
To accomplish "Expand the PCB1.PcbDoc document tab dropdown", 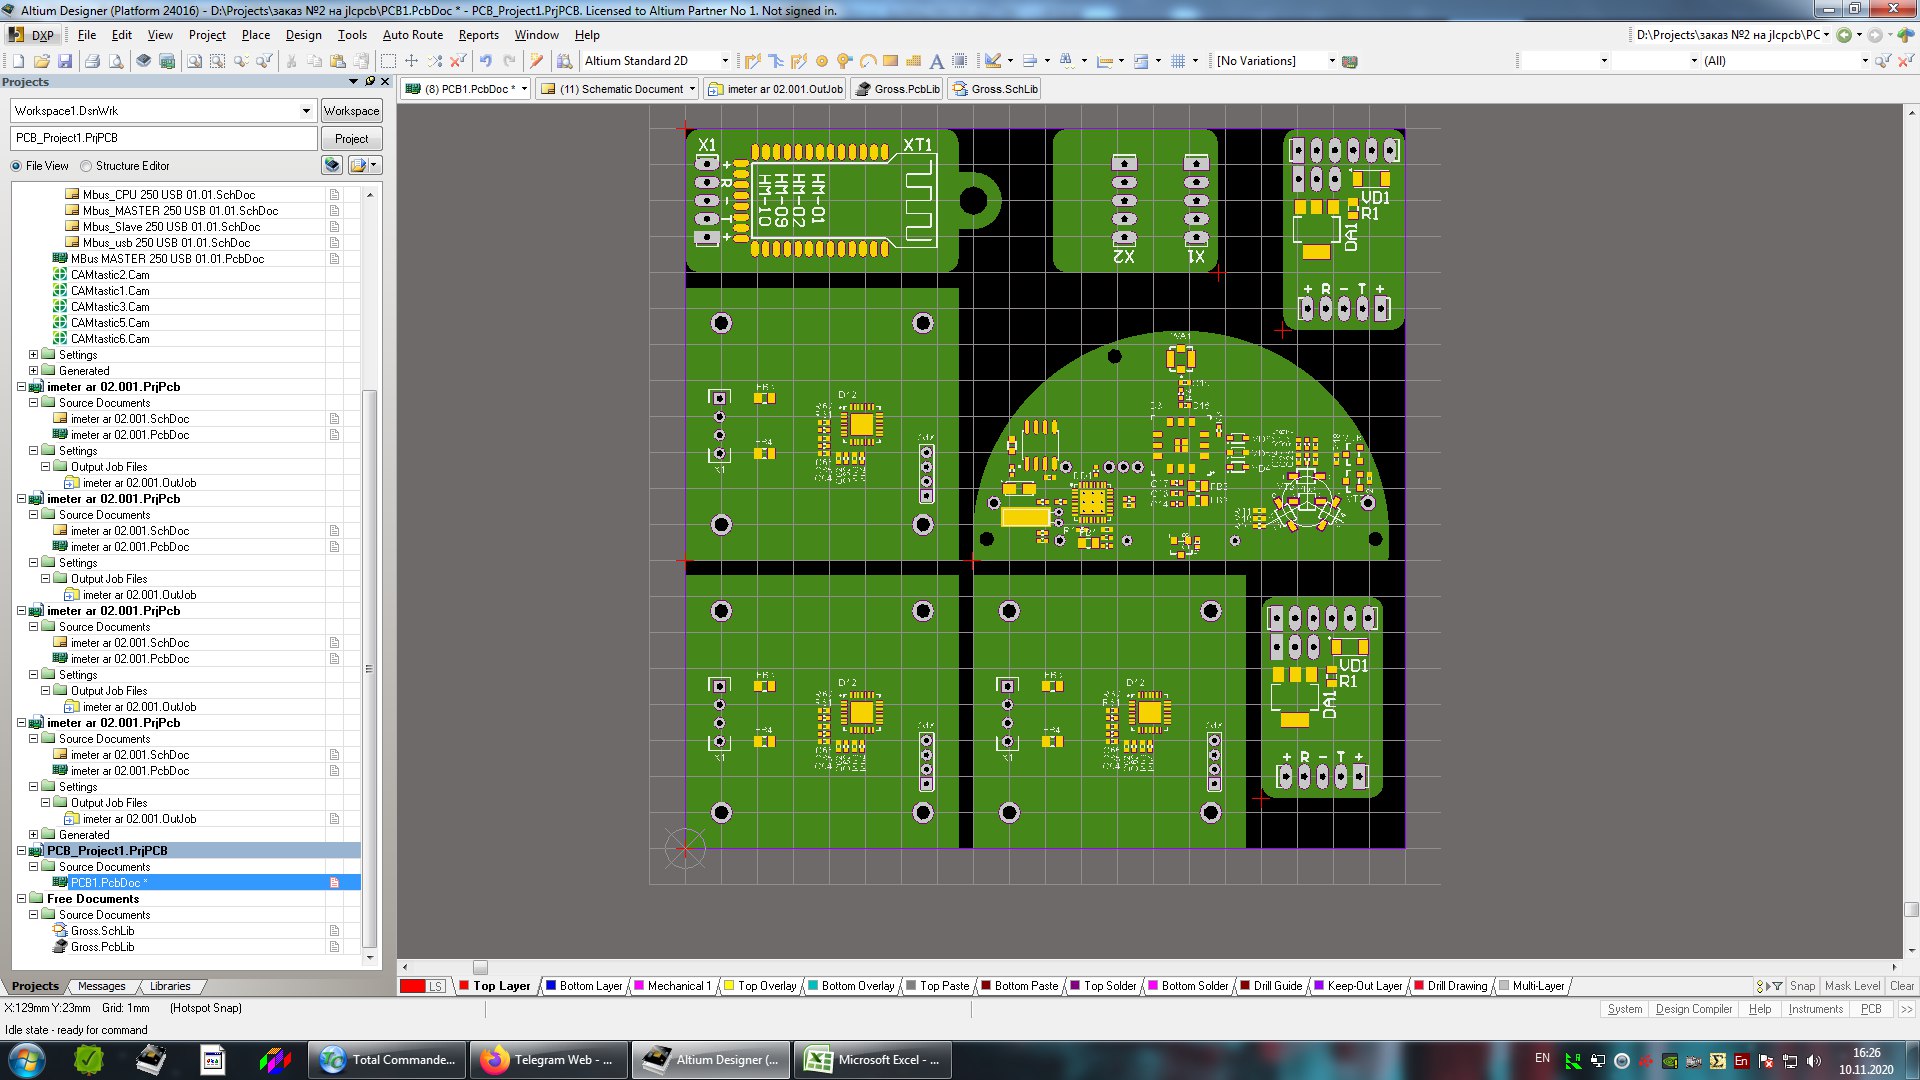I will coord(523,89).
